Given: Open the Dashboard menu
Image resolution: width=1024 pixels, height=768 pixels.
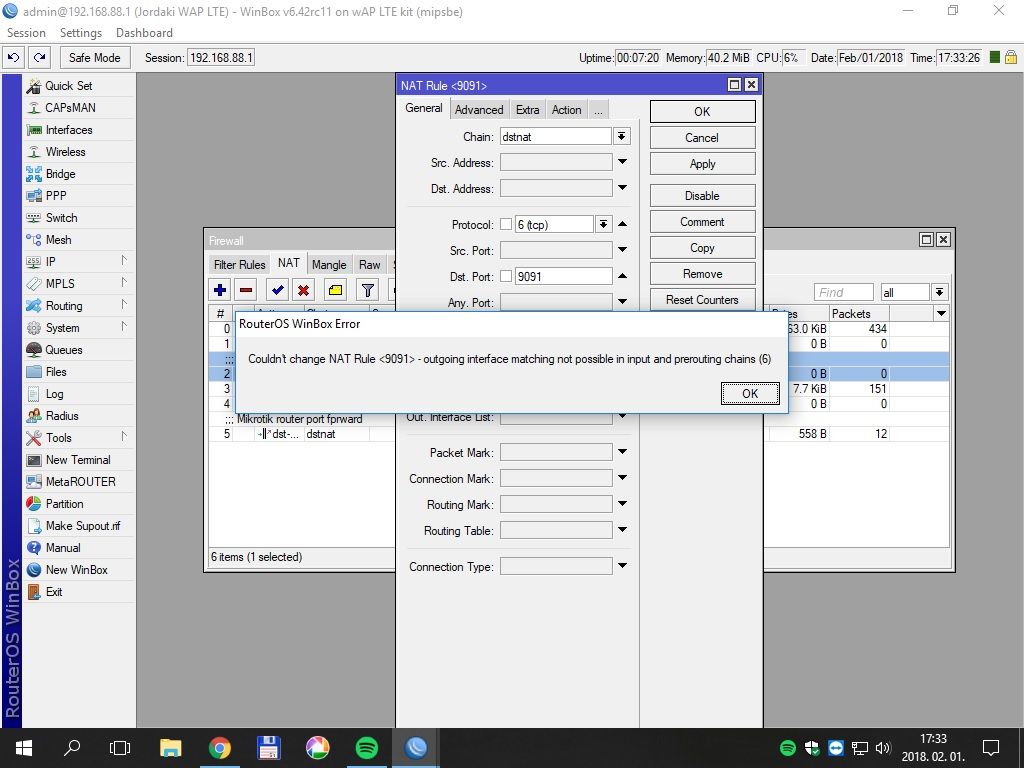Looking at the screenshot, I should point(144,33).
